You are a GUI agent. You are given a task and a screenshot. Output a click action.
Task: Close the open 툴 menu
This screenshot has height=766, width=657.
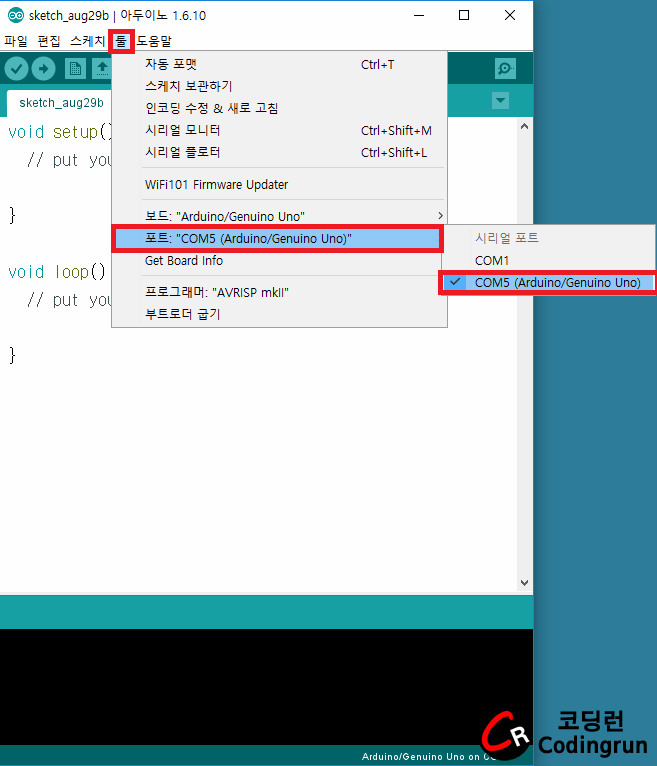pos(121,41)
